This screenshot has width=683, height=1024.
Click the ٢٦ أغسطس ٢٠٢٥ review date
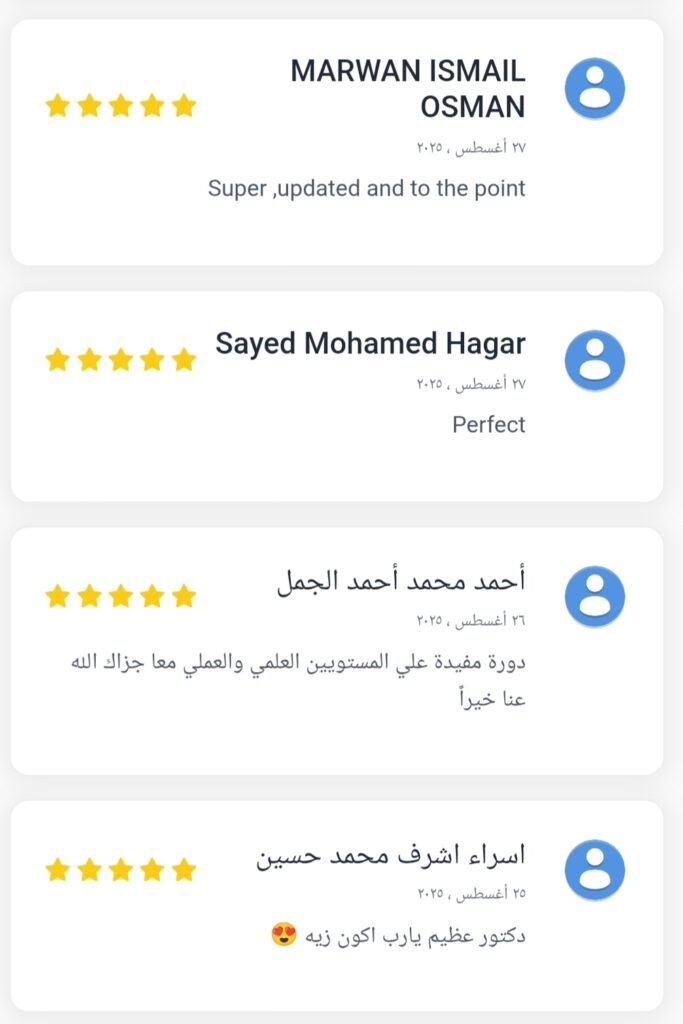click(x=471, y=620)
